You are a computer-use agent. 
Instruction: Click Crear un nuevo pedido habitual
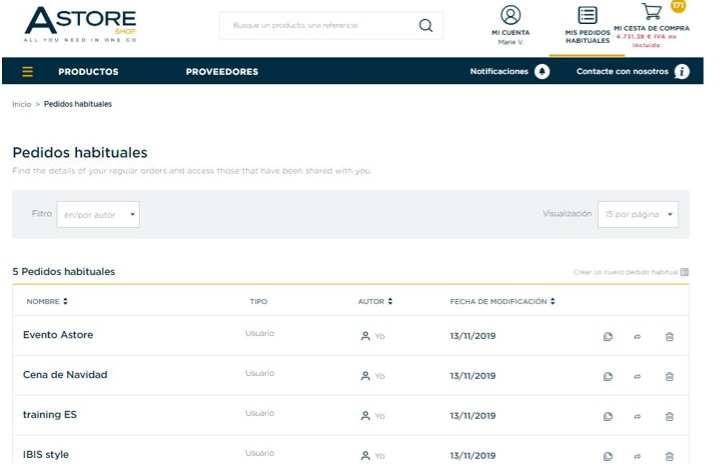pyautogui.click(x=631, y=272)
